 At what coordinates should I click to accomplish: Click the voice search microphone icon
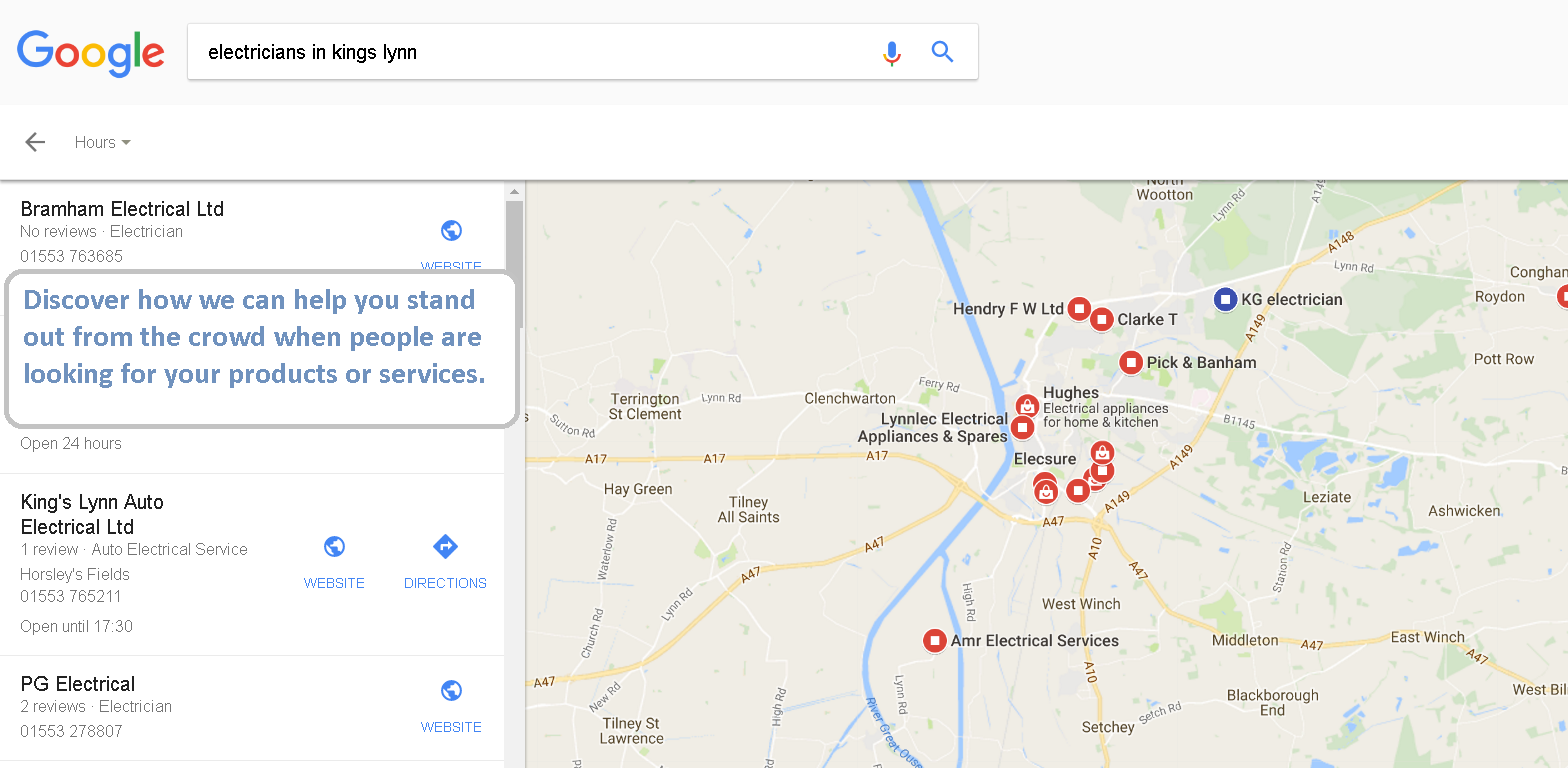pos(892,53)
